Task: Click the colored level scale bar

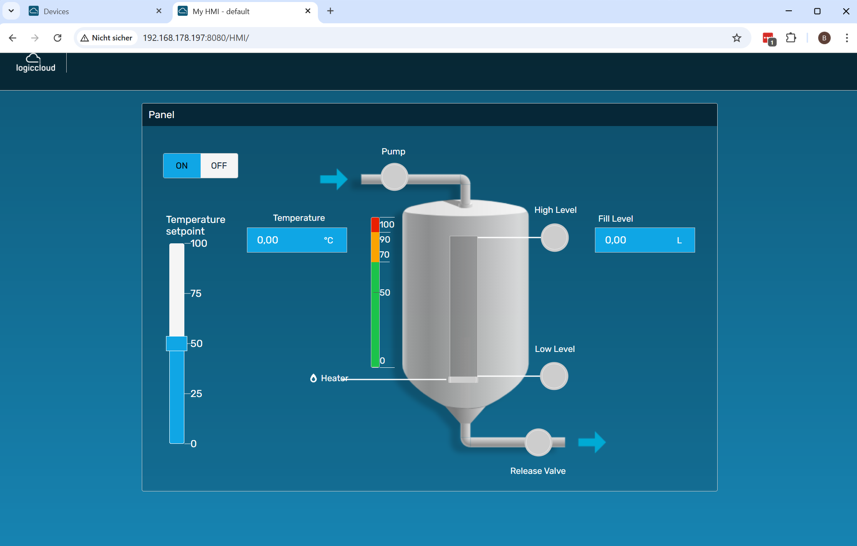Action: (375, 292)
